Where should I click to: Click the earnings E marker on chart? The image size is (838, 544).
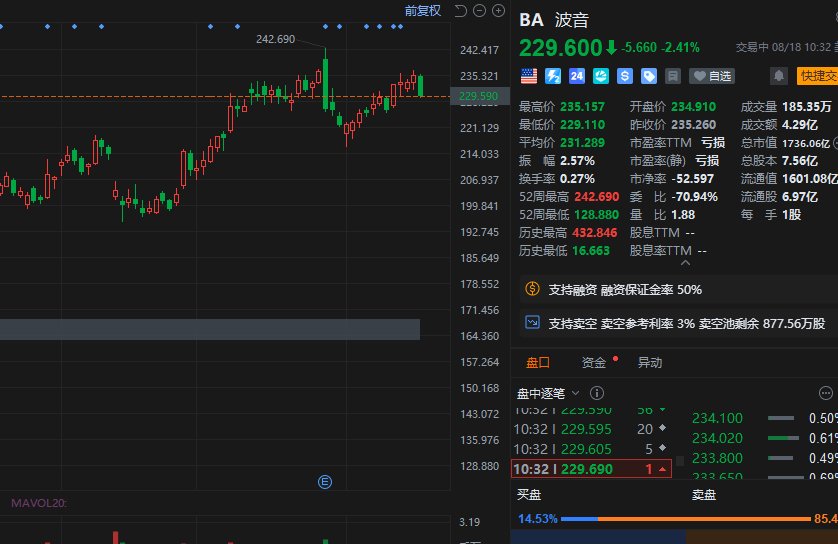(325, 482)
